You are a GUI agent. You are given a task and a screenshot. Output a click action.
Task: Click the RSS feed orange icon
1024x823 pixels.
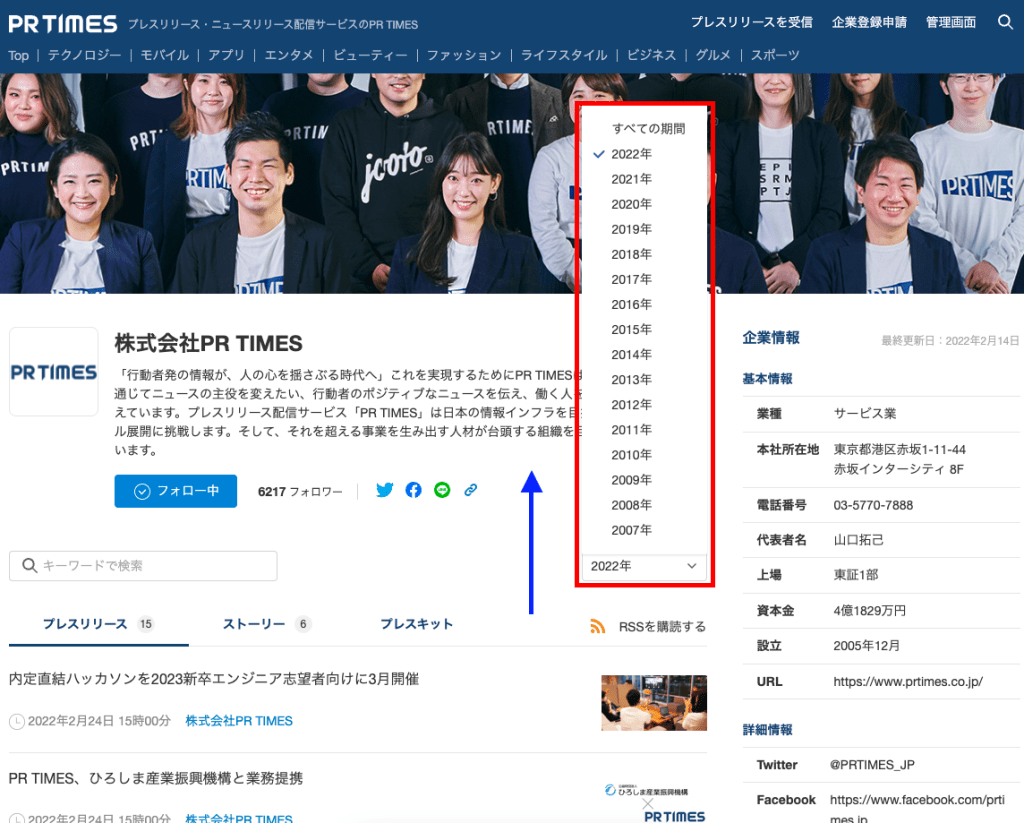598,626
